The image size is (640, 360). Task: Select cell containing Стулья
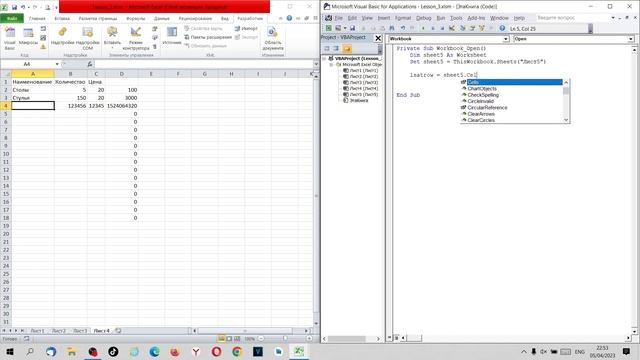pos(33,98)
